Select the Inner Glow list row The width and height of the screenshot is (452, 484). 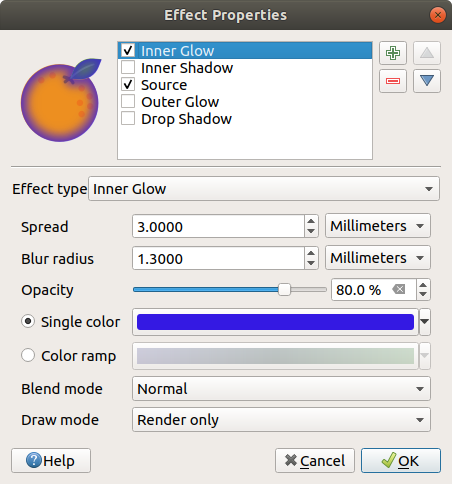coord(245,51)
